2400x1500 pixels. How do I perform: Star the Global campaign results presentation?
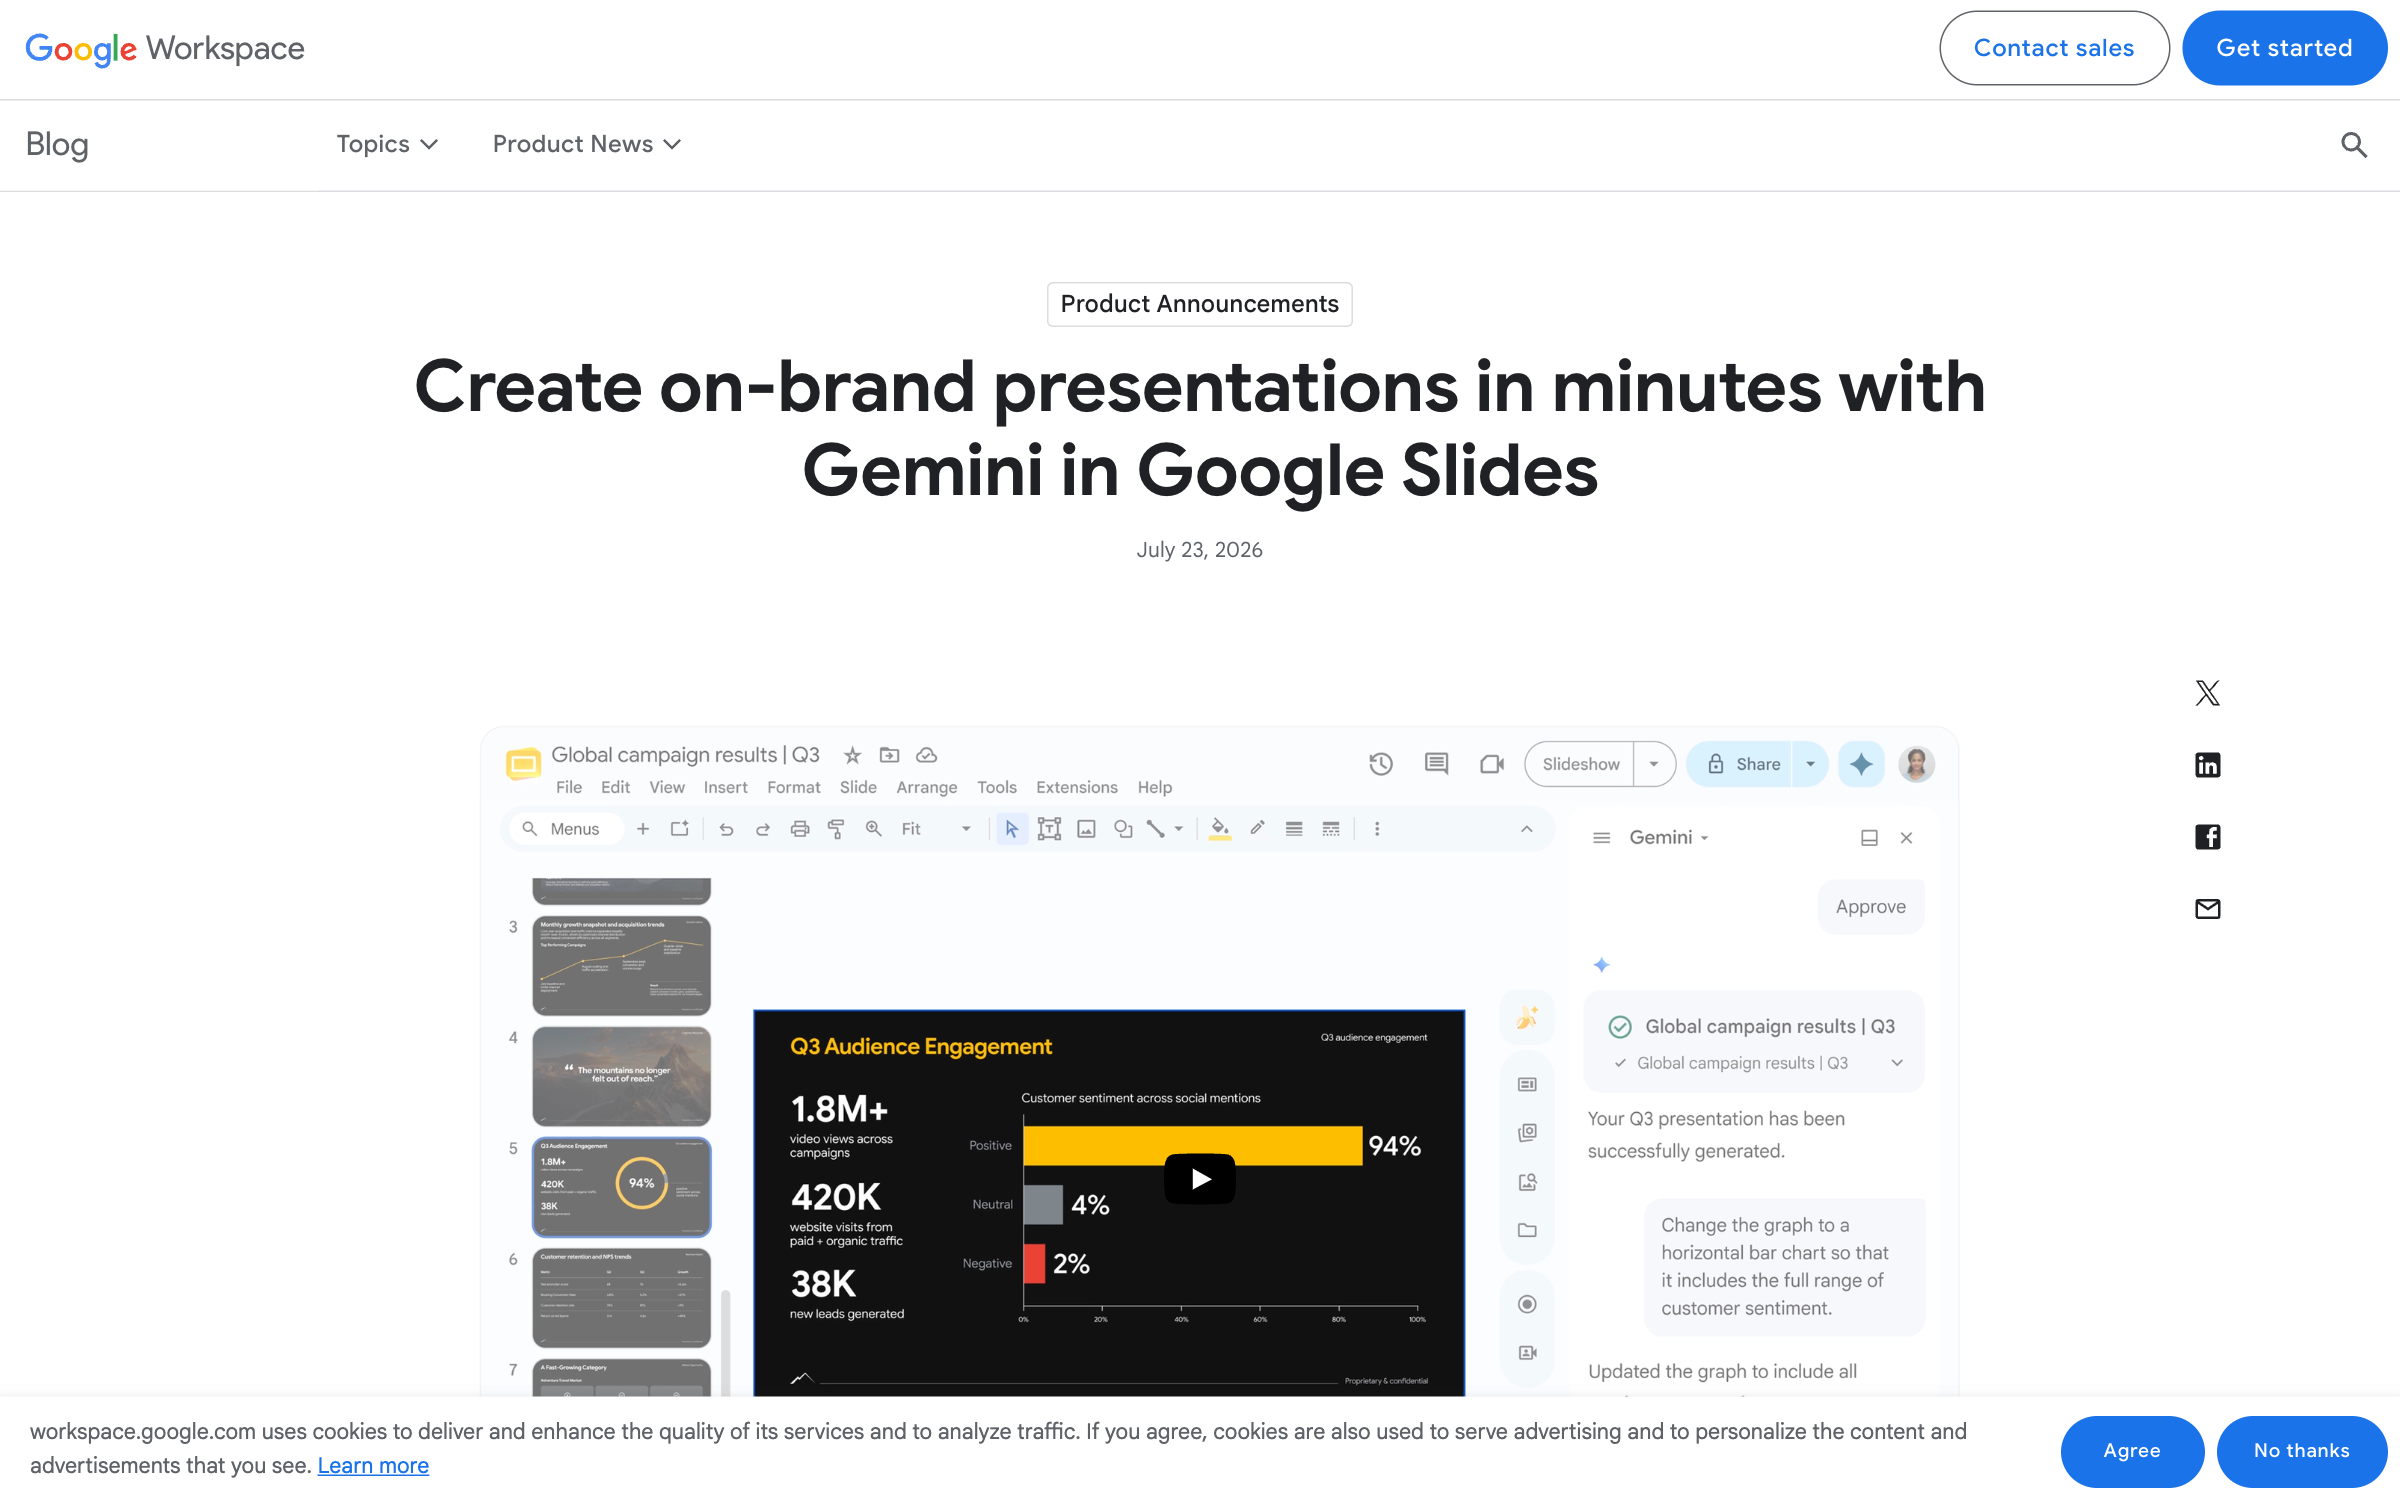[x=852, y=755]
